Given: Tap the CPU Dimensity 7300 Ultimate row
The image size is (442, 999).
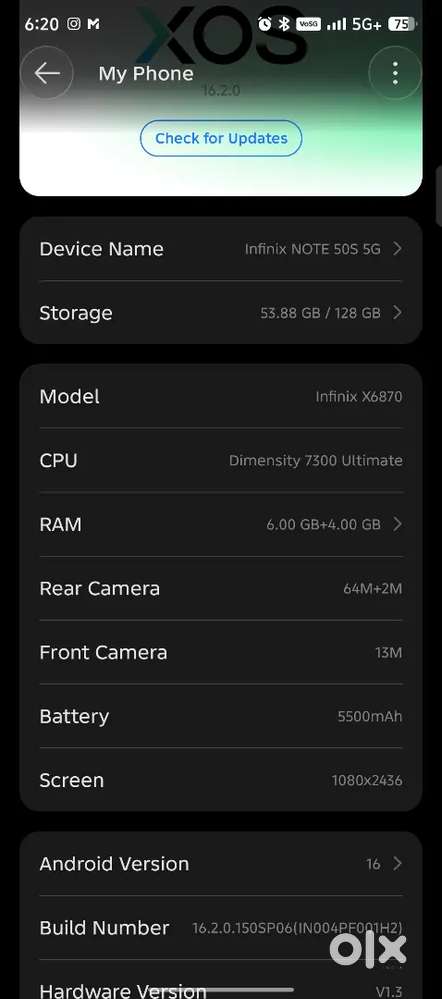Looking at the screenshot, I should (x=221, y=460).
